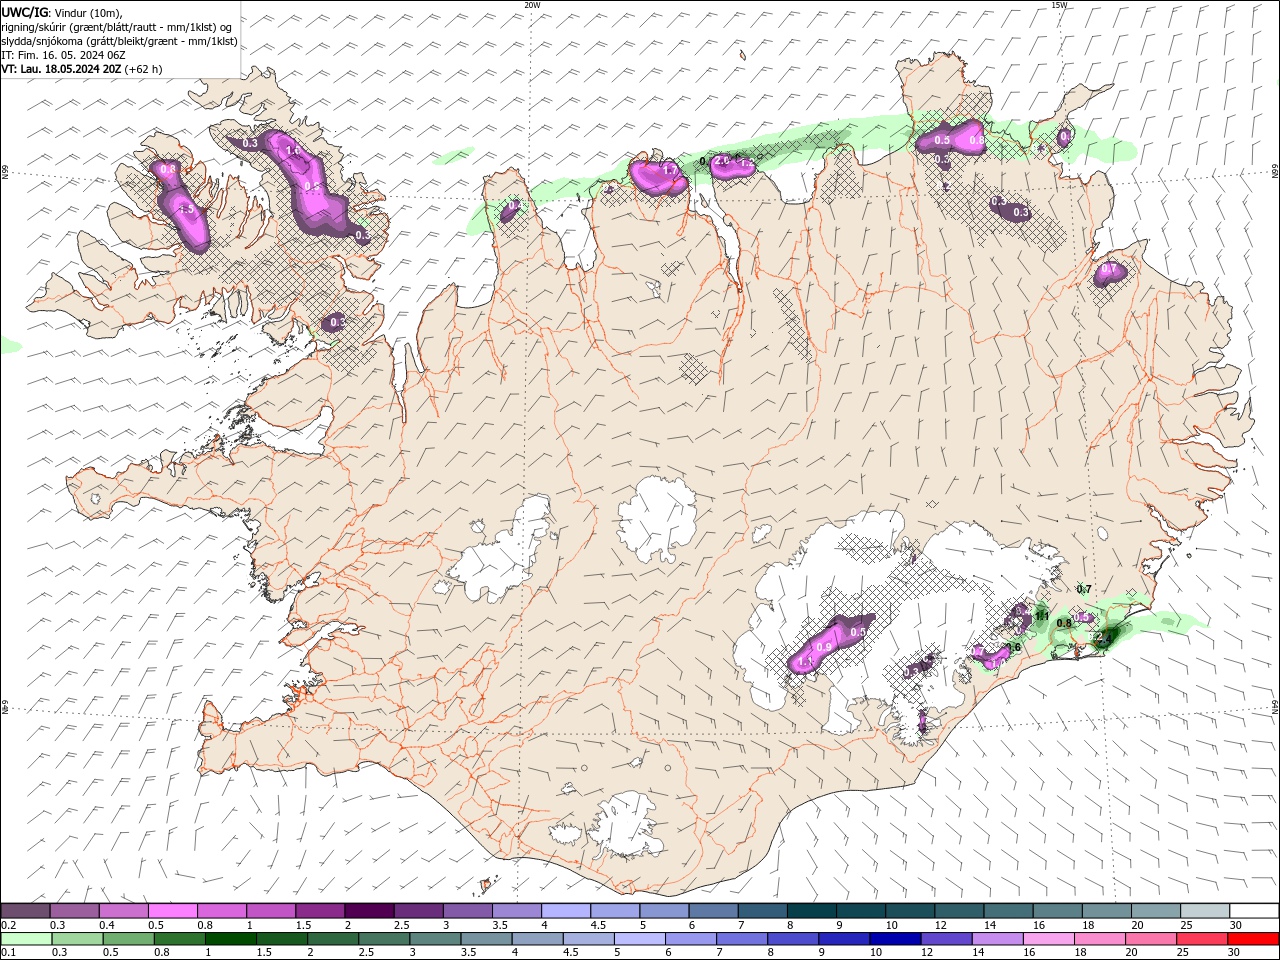Click lower legend swatch between 5 and 6
This screenshot has width=1280, height=960.
pyautogui.click(x=640, y=939)
